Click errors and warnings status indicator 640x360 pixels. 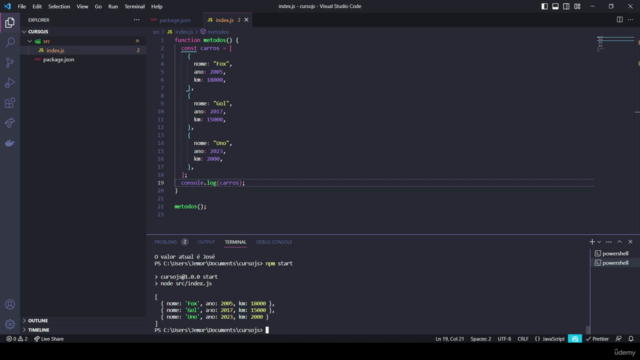(17, 339)
